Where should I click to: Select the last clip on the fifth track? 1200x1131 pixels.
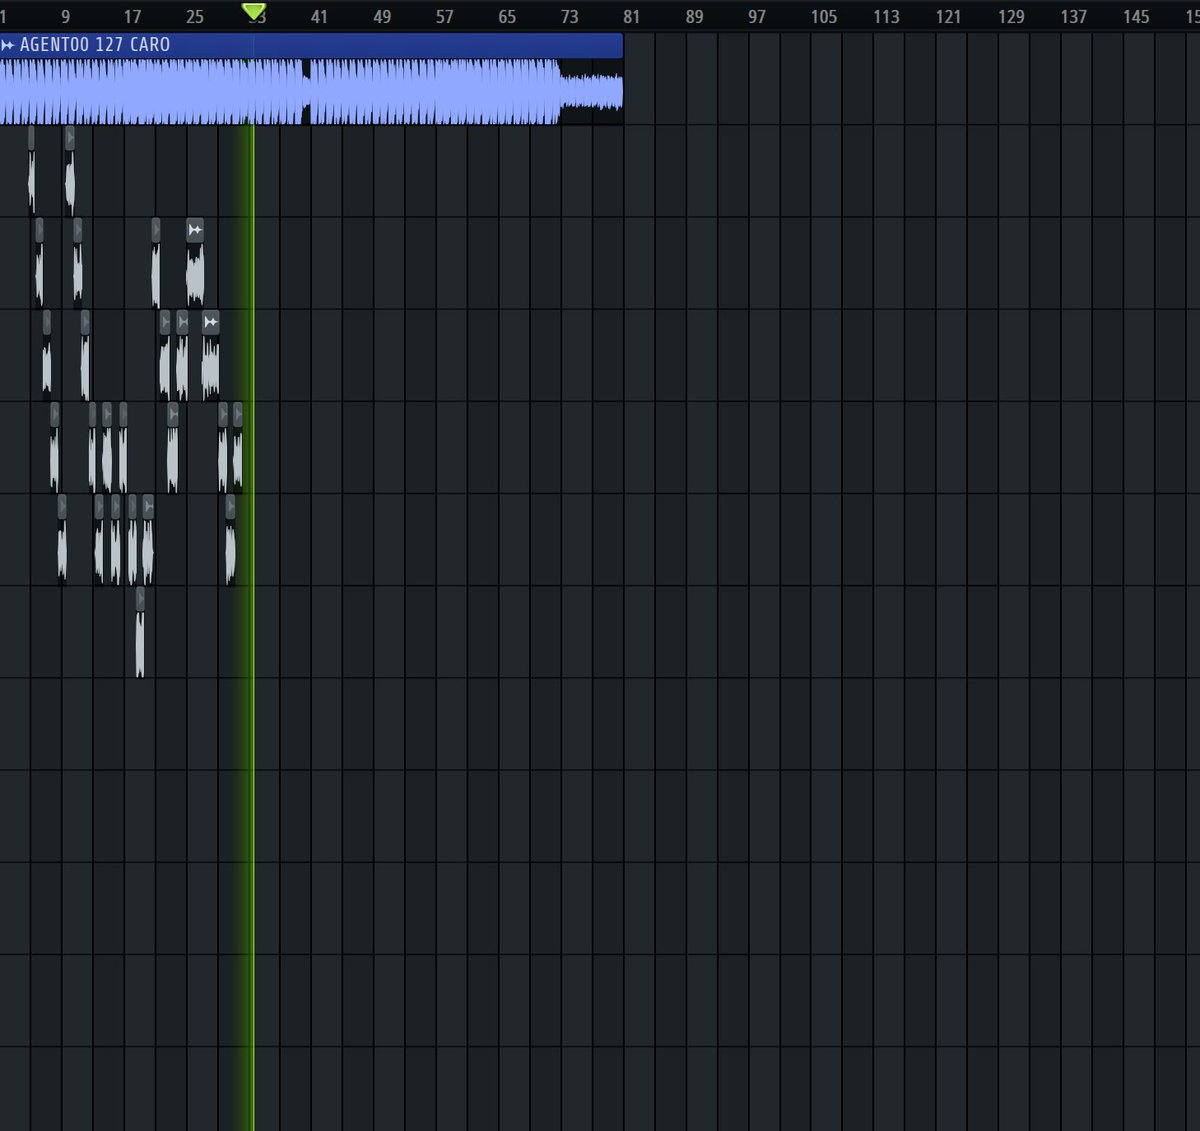click(x=237, y=447)
